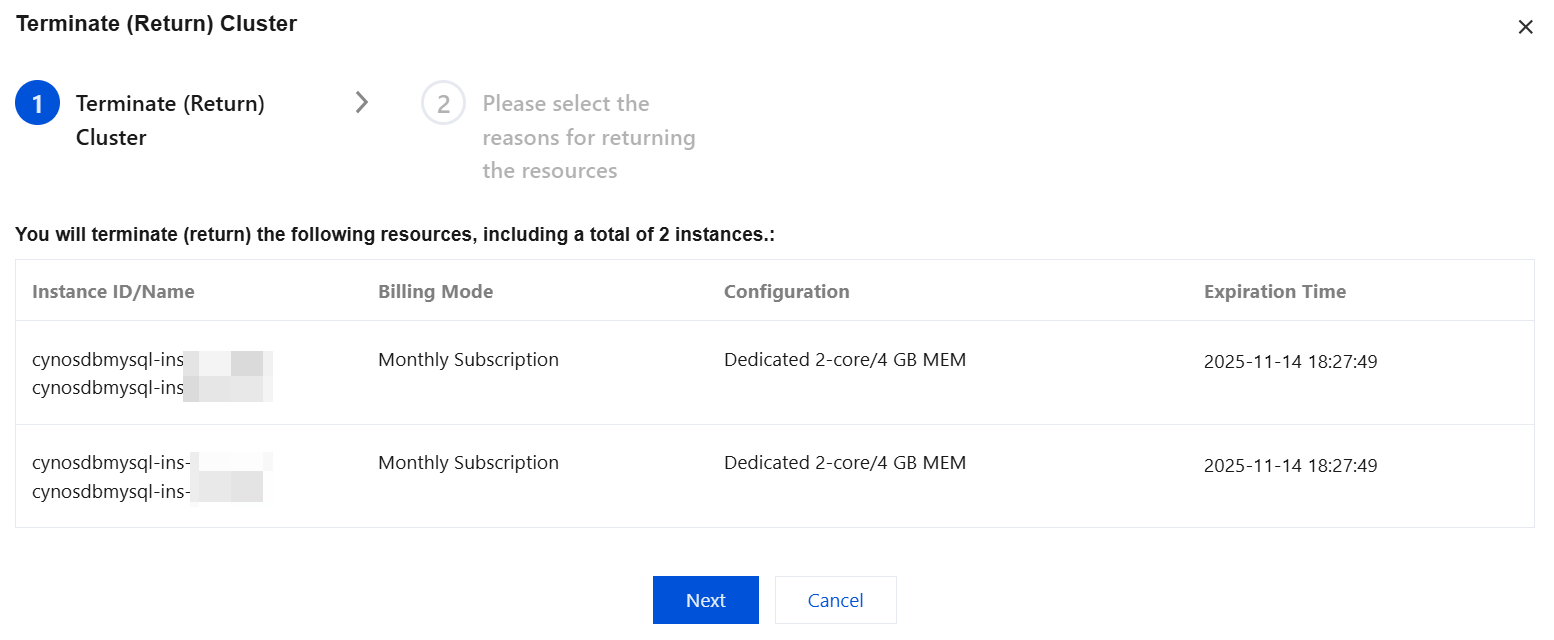Viewport: 1554px width, 640px height.
Task: Click second row's expiration time value
Action: [x=1290, y=466]
